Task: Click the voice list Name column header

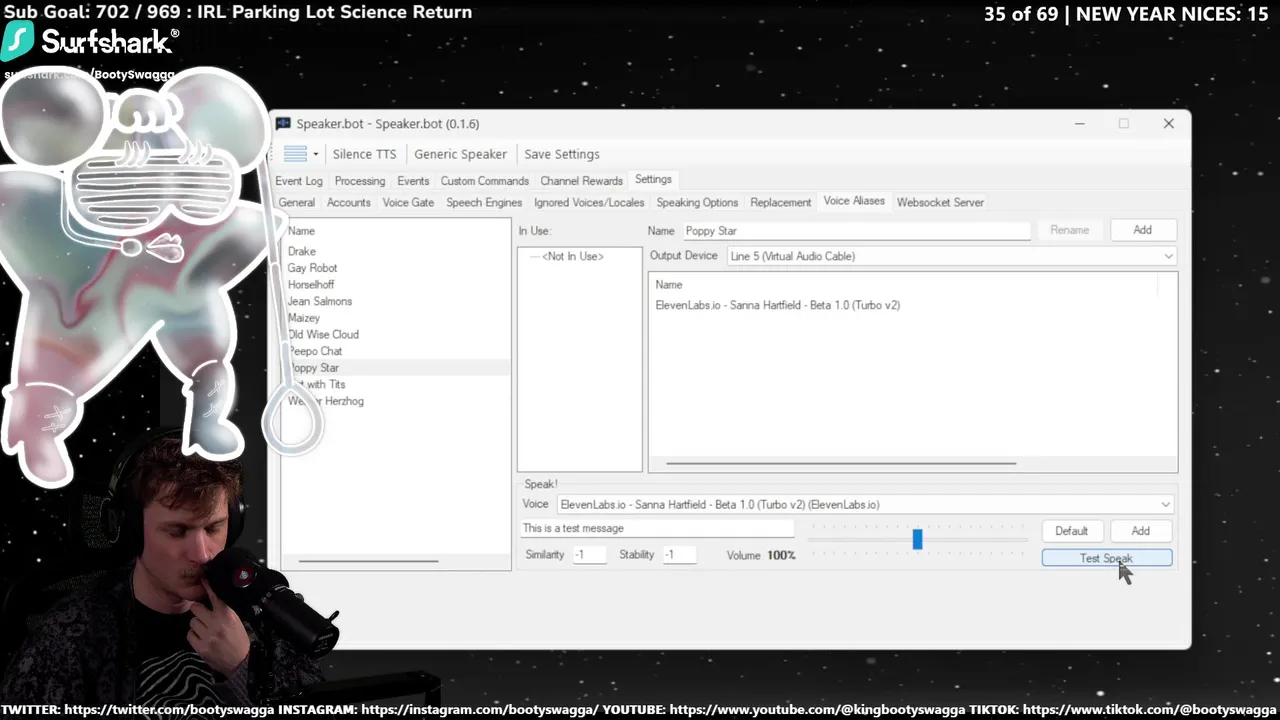Action: [x=669, y=285]
